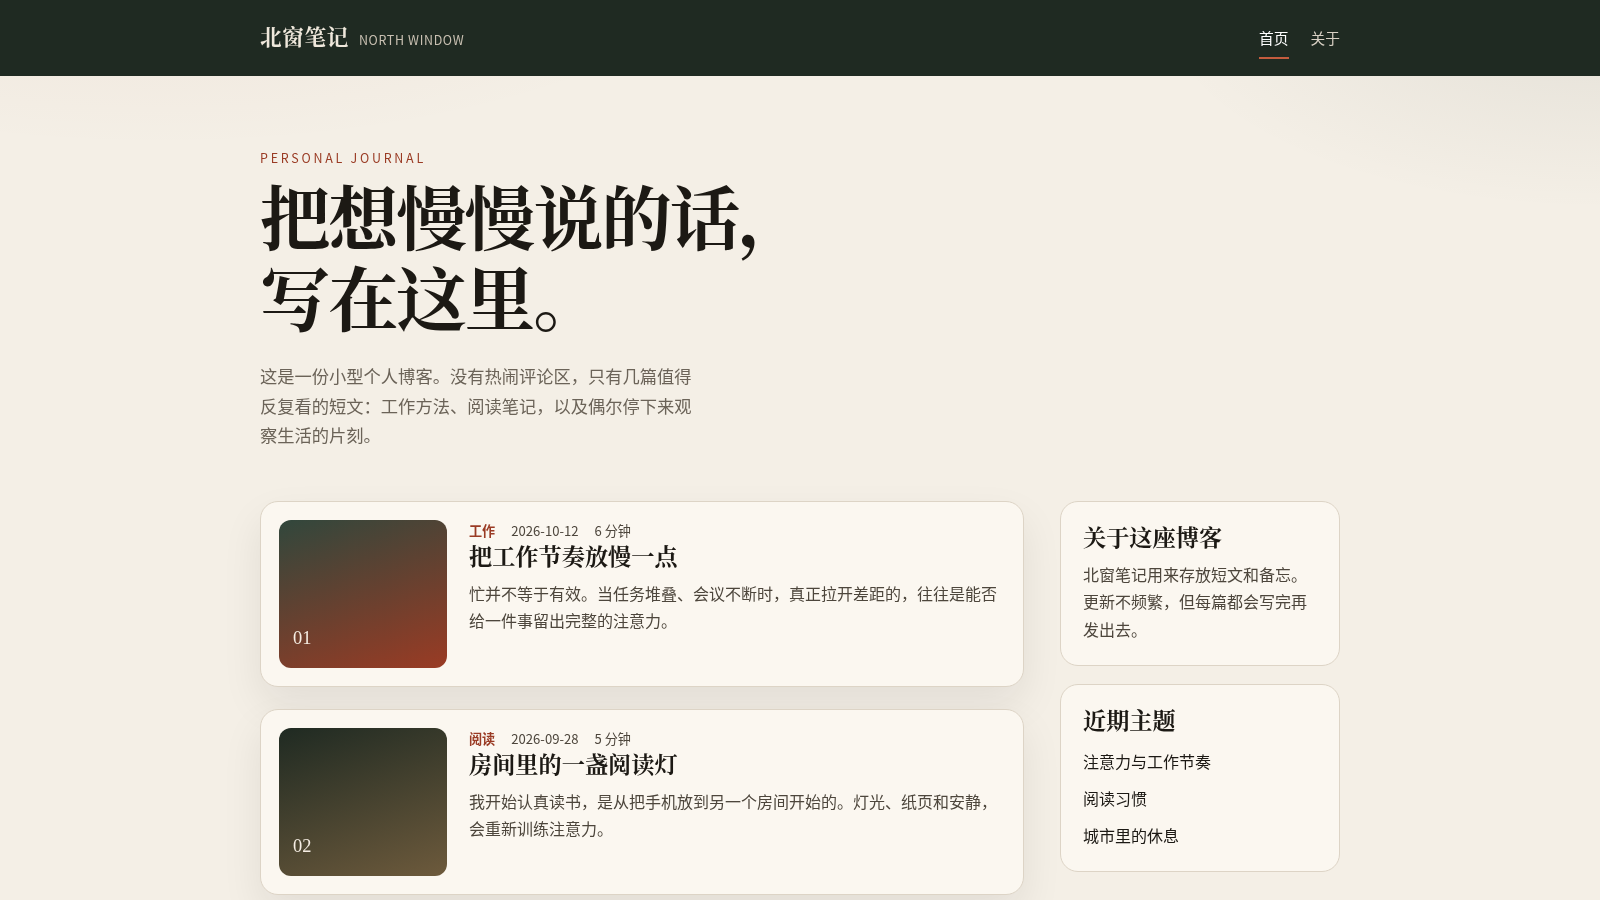Click the sidebar text starting 北窗笔记用来存放
This screenshot has width=1600, height=900.
1196,602
